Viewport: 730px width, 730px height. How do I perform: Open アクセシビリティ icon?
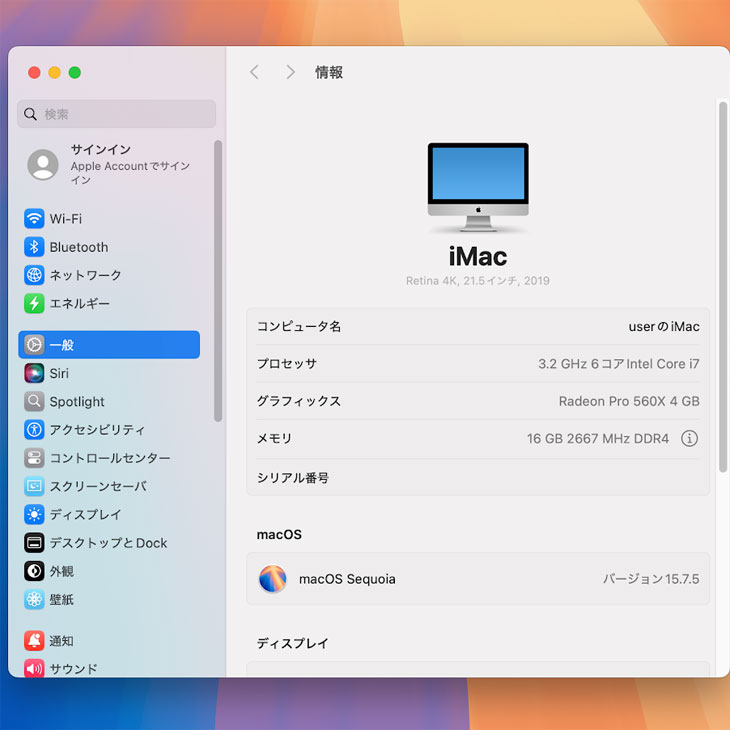34,429
